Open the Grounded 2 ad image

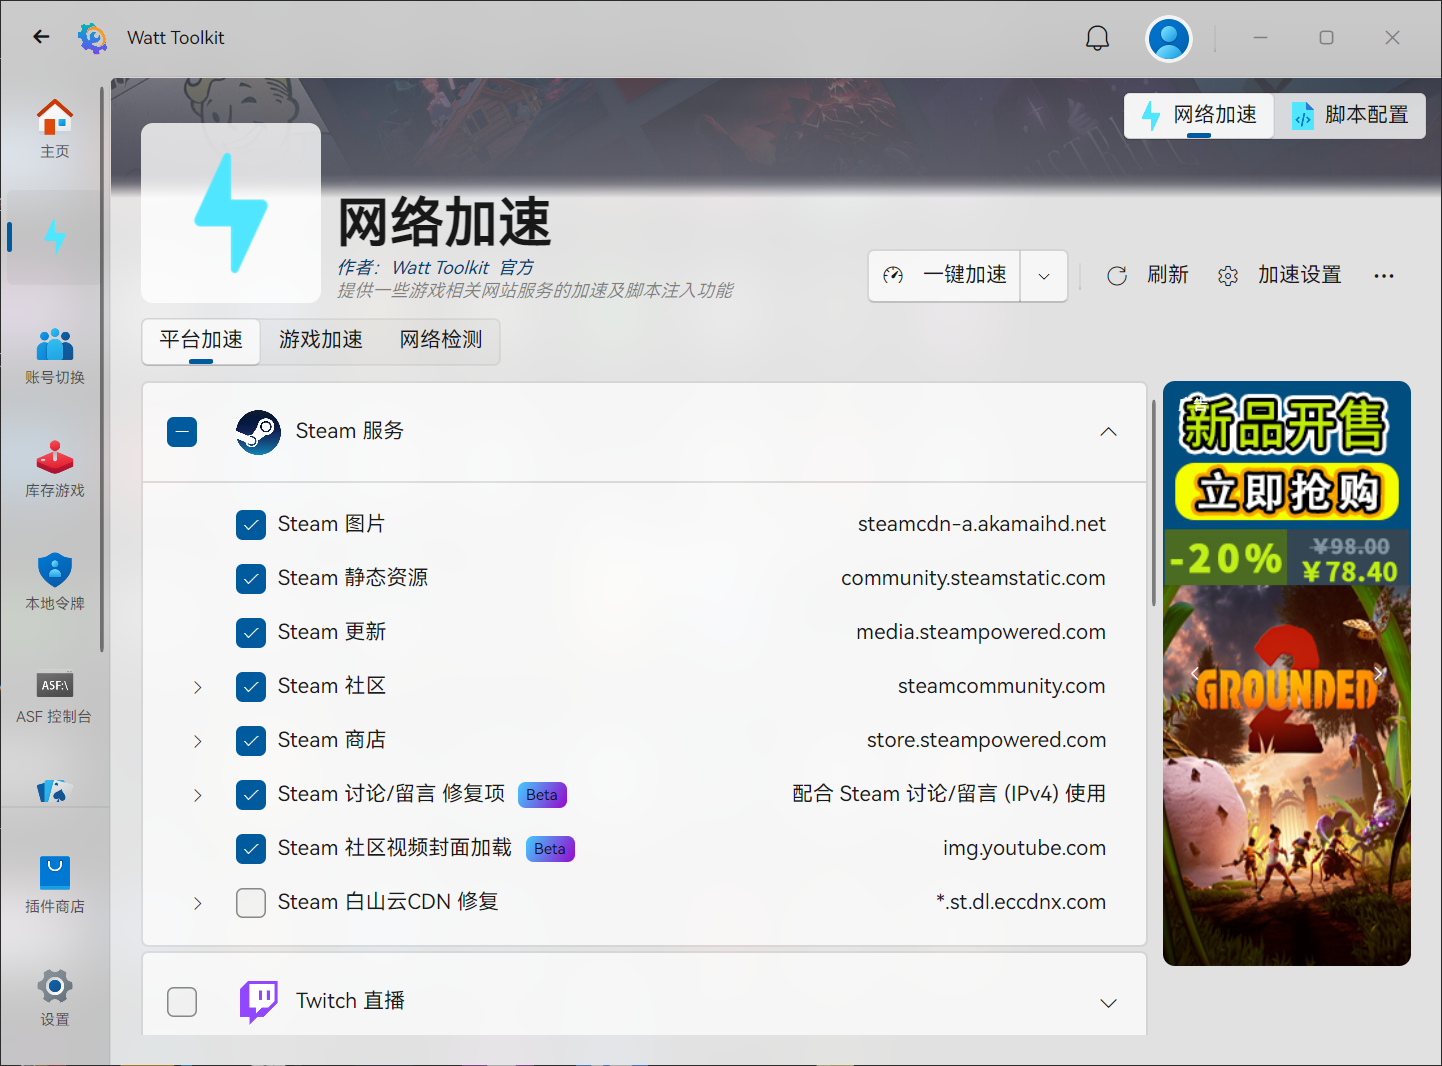1287,775
